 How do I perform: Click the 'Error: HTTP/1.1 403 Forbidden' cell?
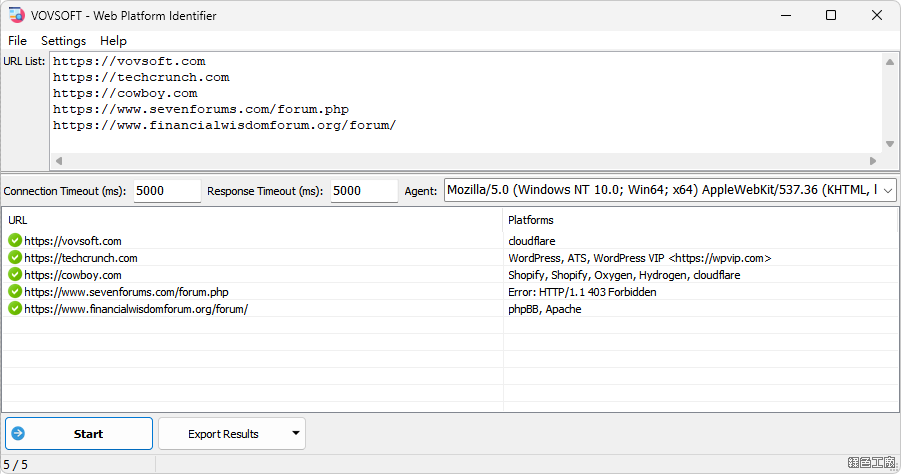pos(582,292)
